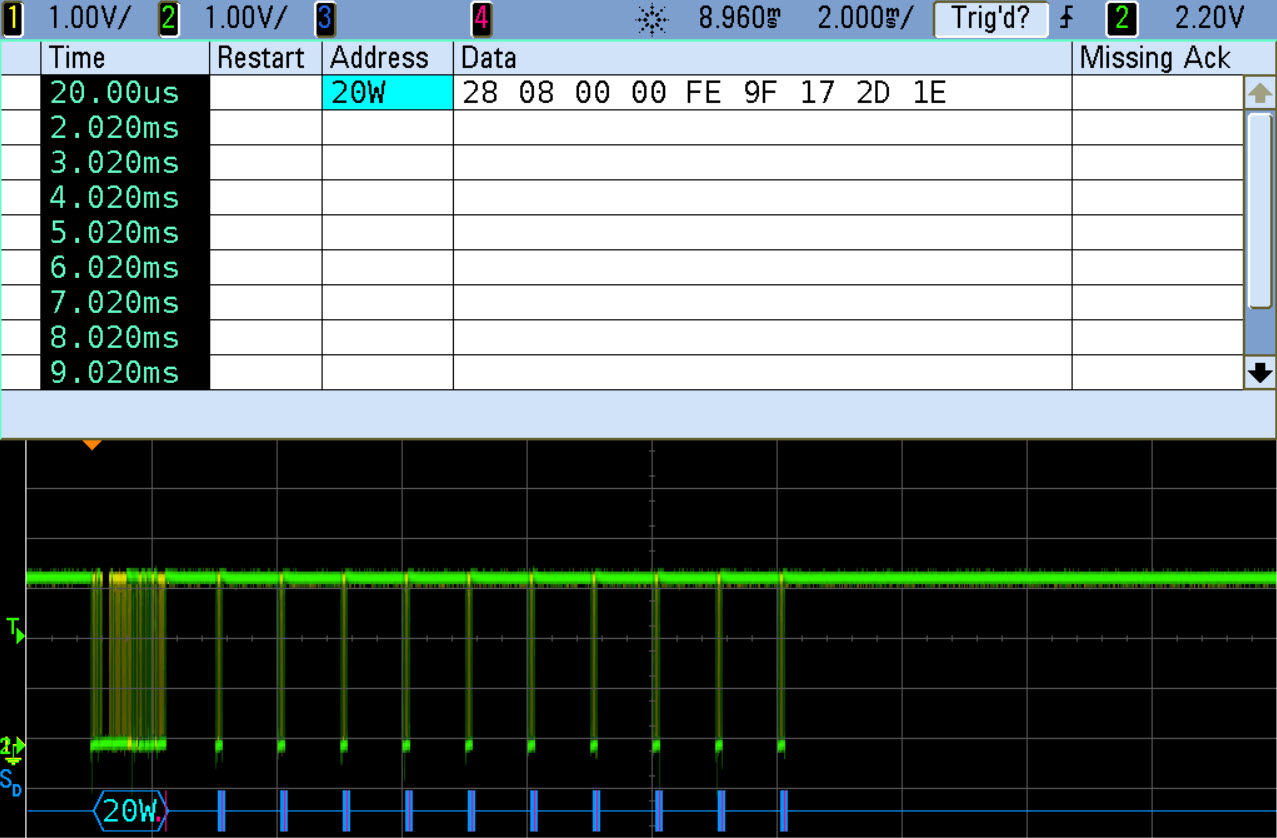
Task: Select channel 1 indicator in the status bar
Action: [13, 18]
